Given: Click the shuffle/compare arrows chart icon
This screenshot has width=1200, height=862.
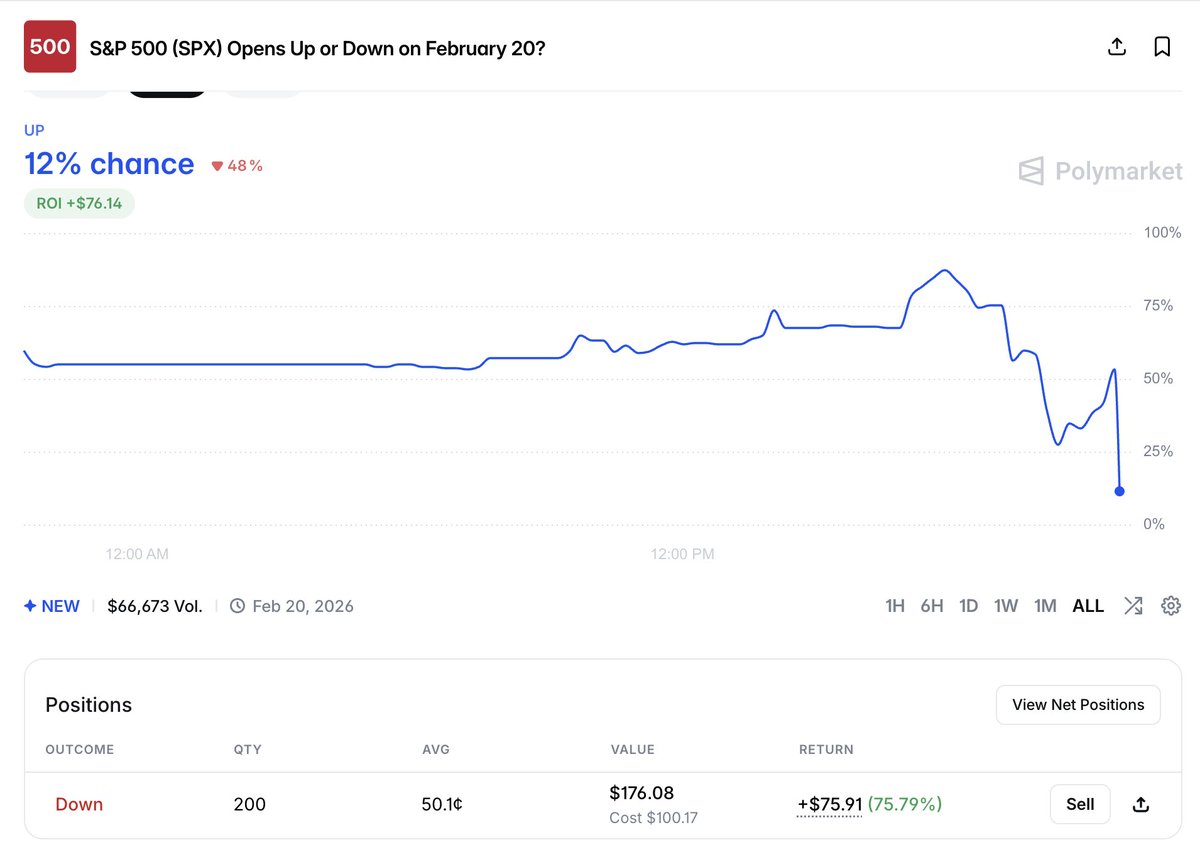Looking at the screenshot, I should coord(1133,605).
